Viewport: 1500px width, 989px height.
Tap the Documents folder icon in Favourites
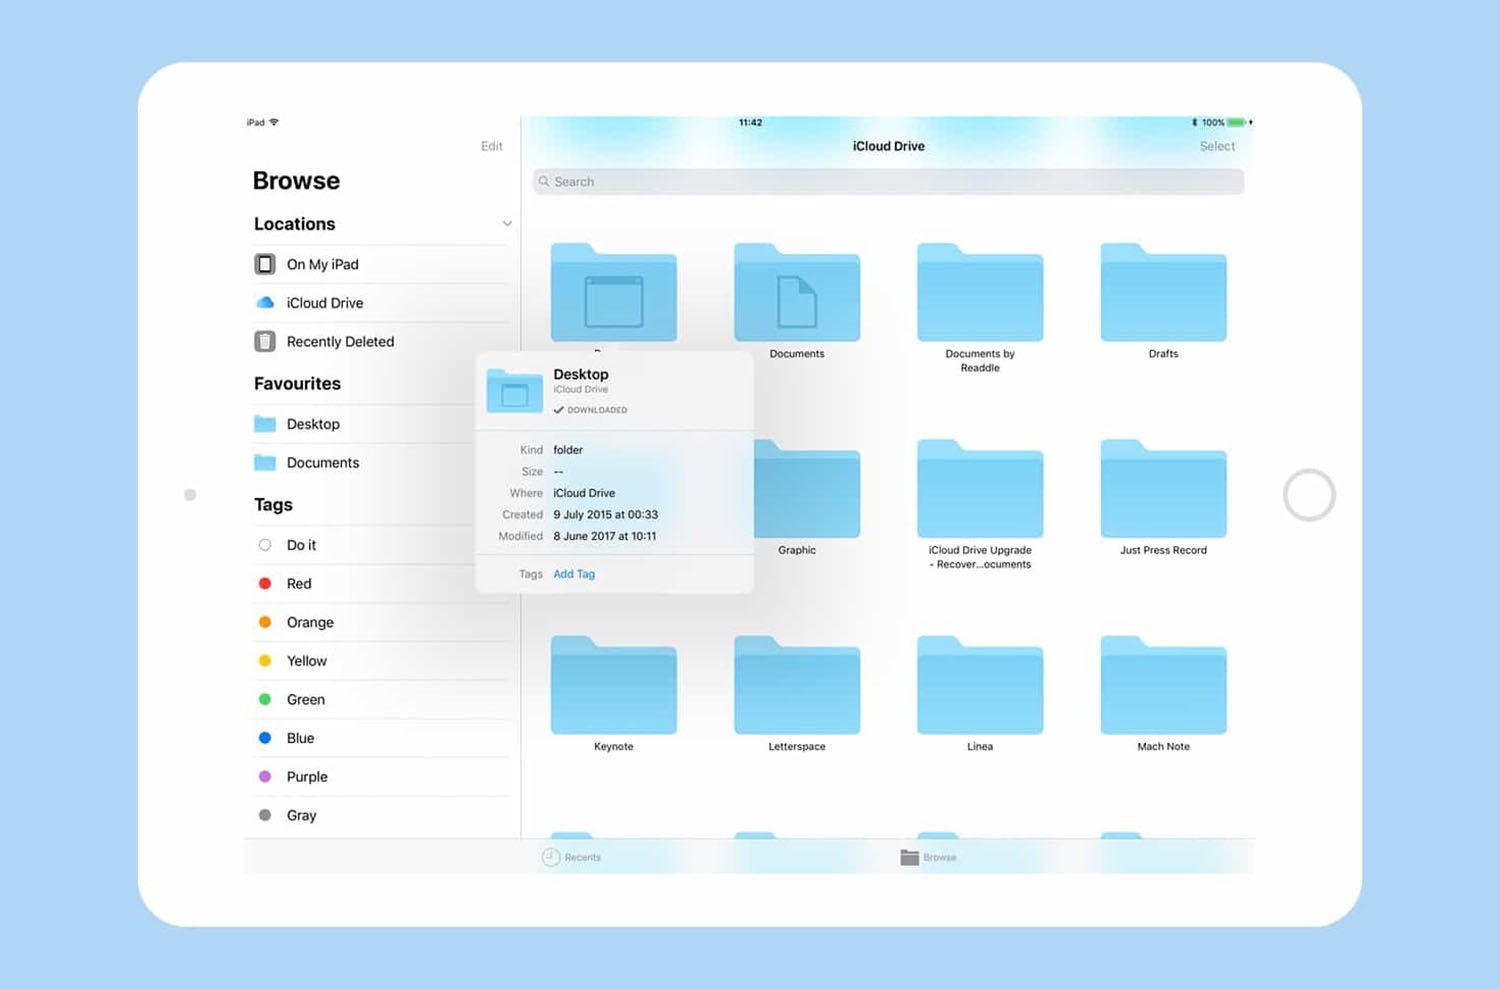265,462
